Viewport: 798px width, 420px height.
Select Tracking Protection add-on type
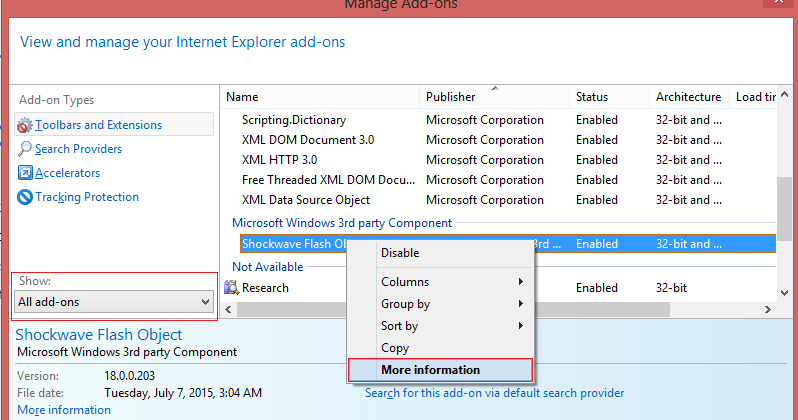(x=87, y=197)
